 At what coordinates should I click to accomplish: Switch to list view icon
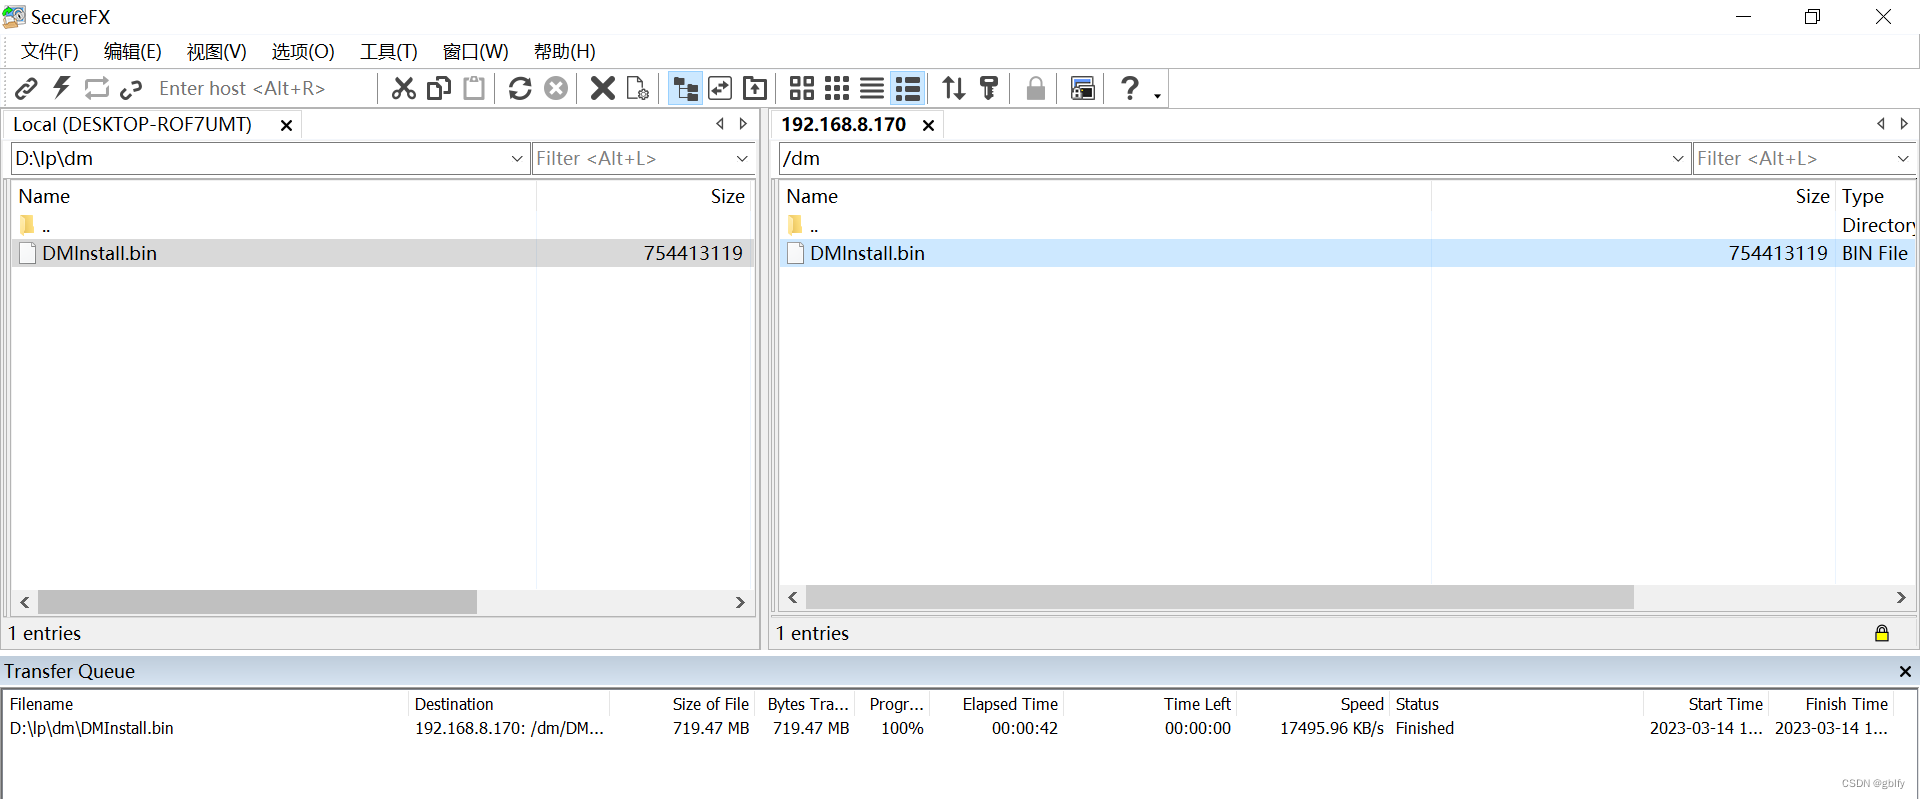point(872,88)
